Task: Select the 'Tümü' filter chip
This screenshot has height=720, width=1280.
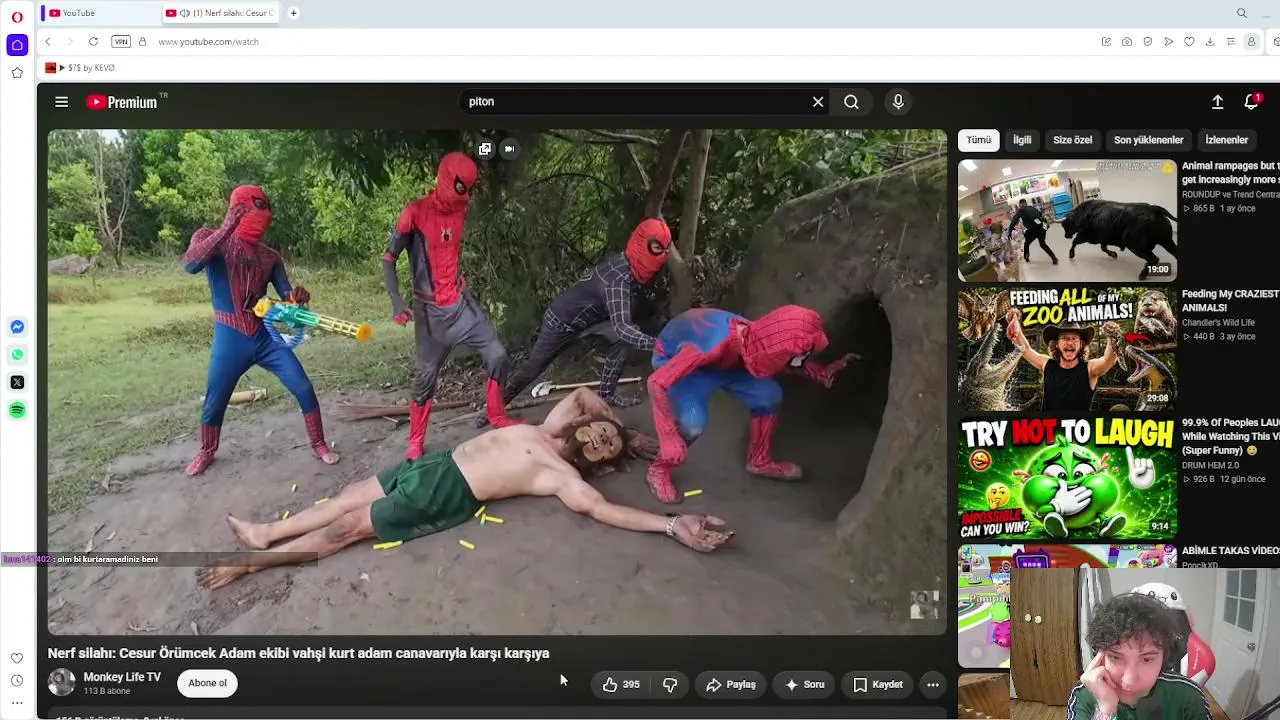Action: 978,140
